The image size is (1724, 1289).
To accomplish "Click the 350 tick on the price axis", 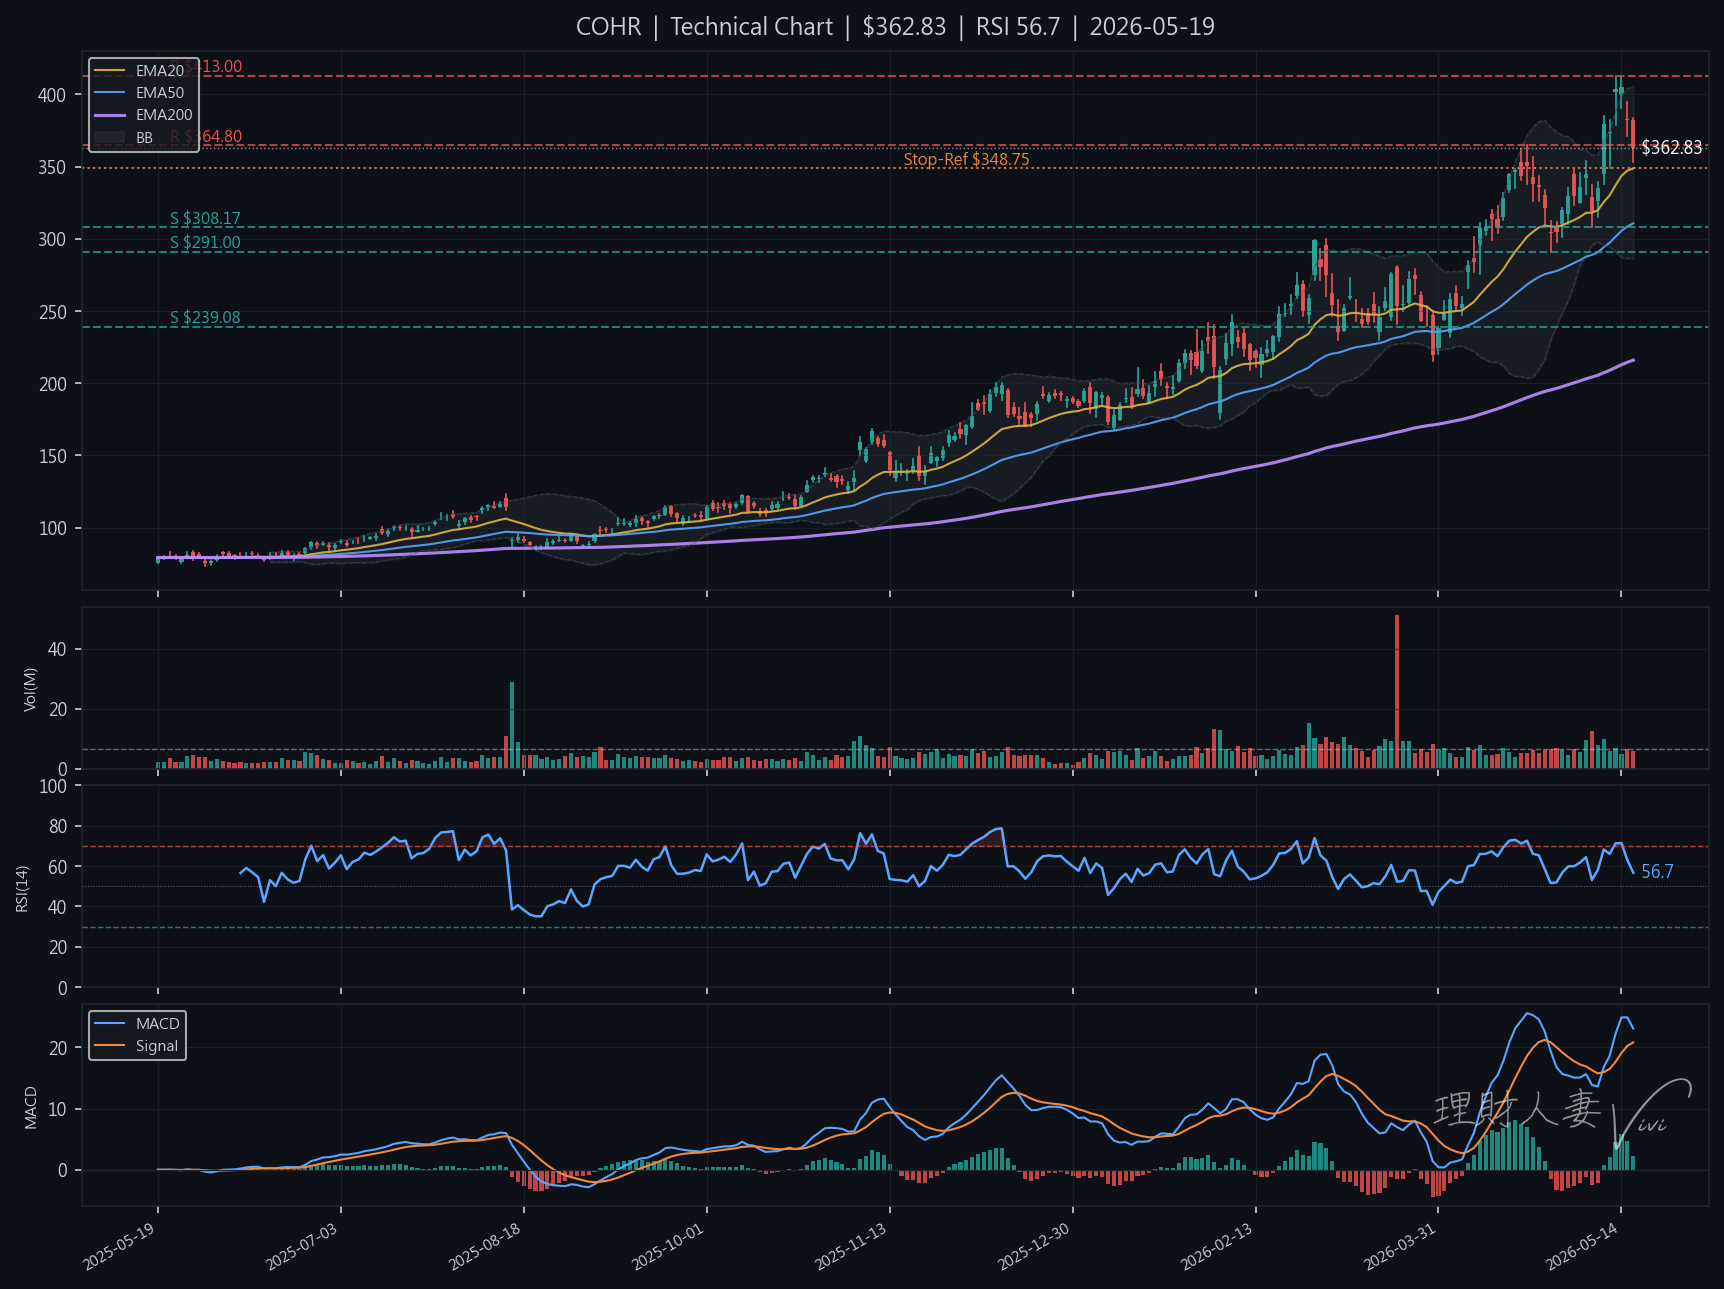I will pyautogui.click(x=52, y=167).
